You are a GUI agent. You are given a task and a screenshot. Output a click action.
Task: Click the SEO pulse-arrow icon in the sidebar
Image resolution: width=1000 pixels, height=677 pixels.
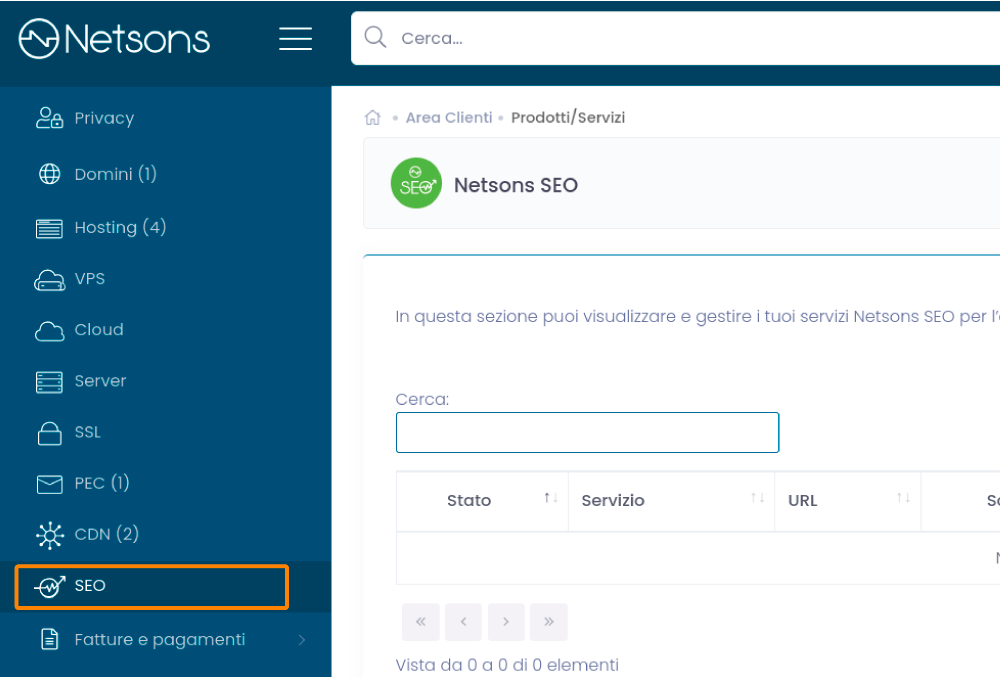coord(49,586)
